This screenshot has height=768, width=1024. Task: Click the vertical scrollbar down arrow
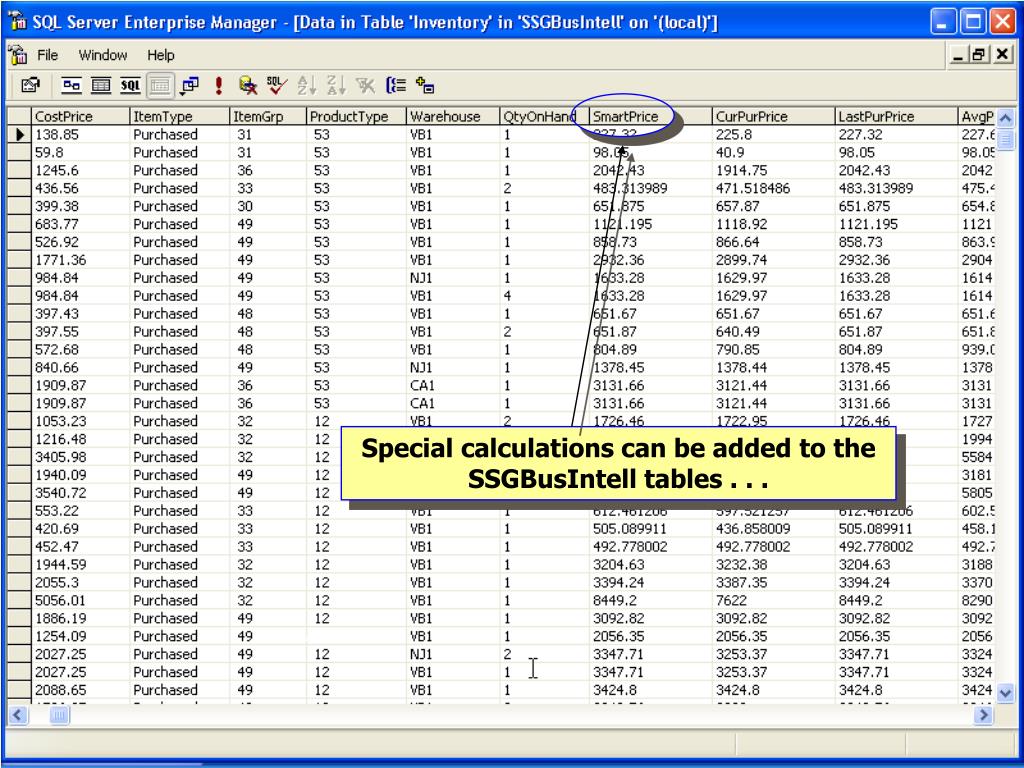click(x=1005, y=694)
